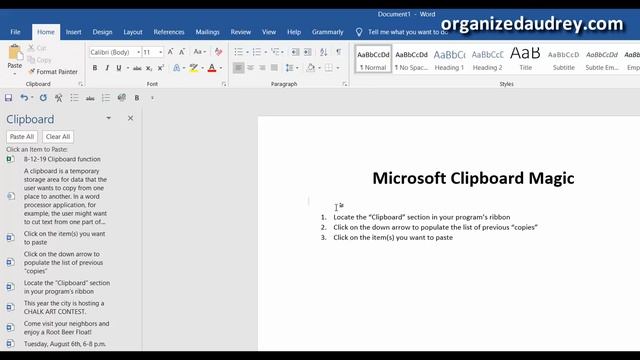Toggle Underline formatting

click(119, 68)
